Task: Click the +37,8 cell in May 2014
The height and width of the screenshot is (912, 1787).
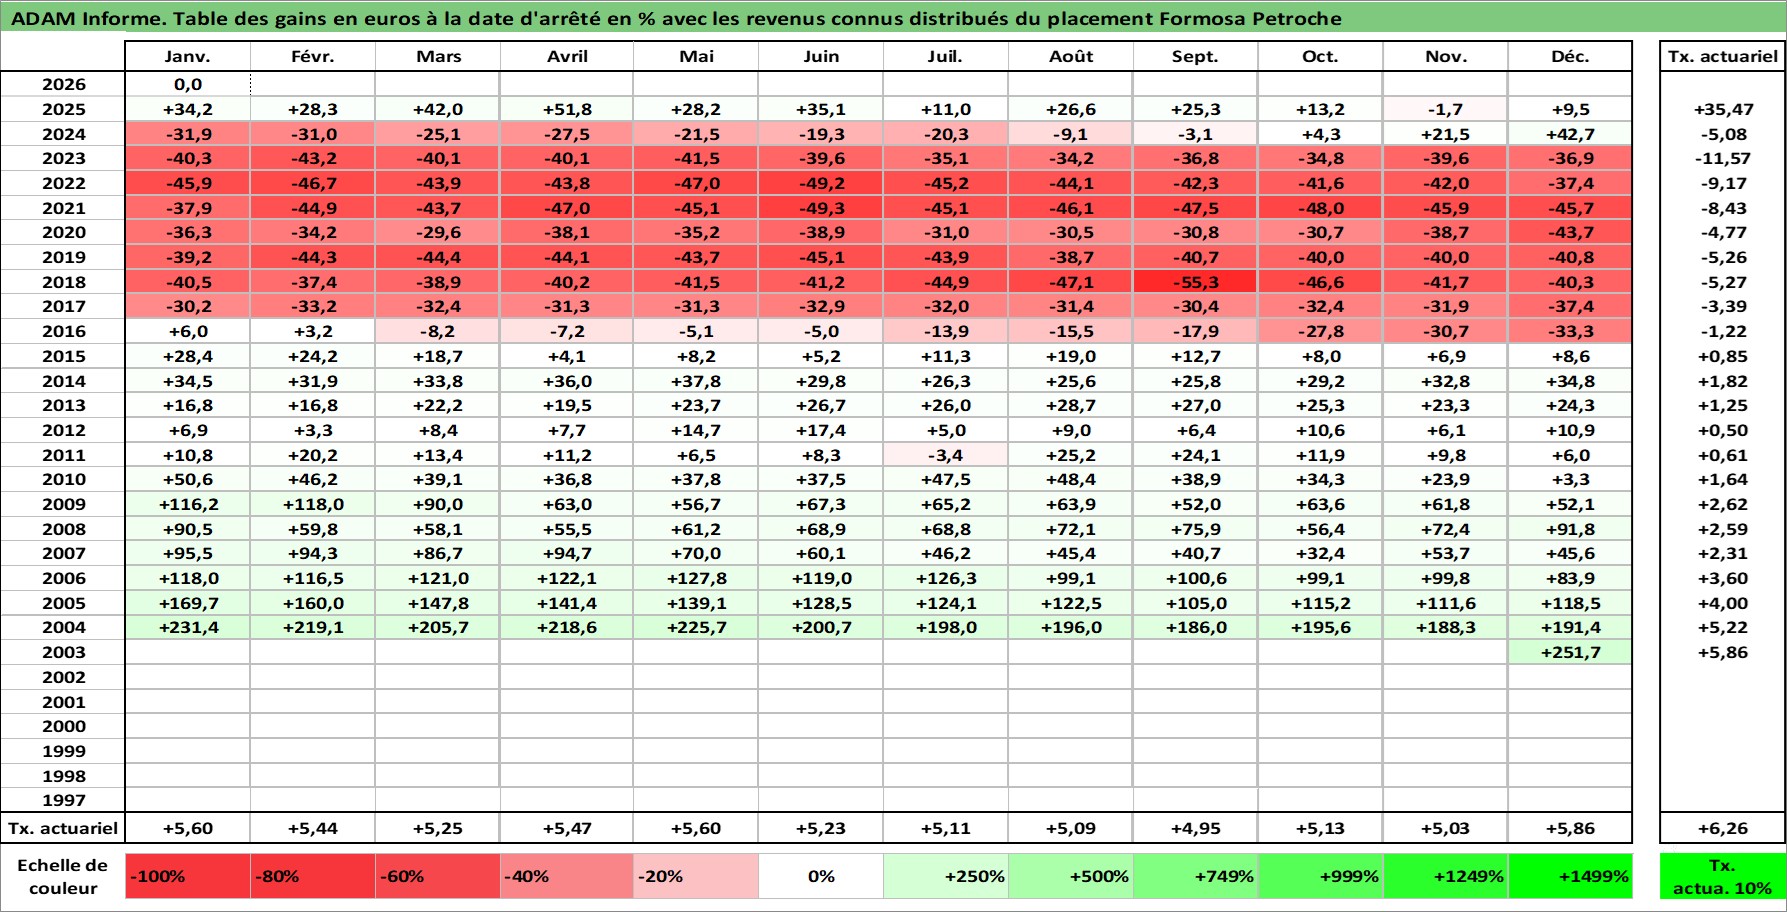Action: click(696, 381)
